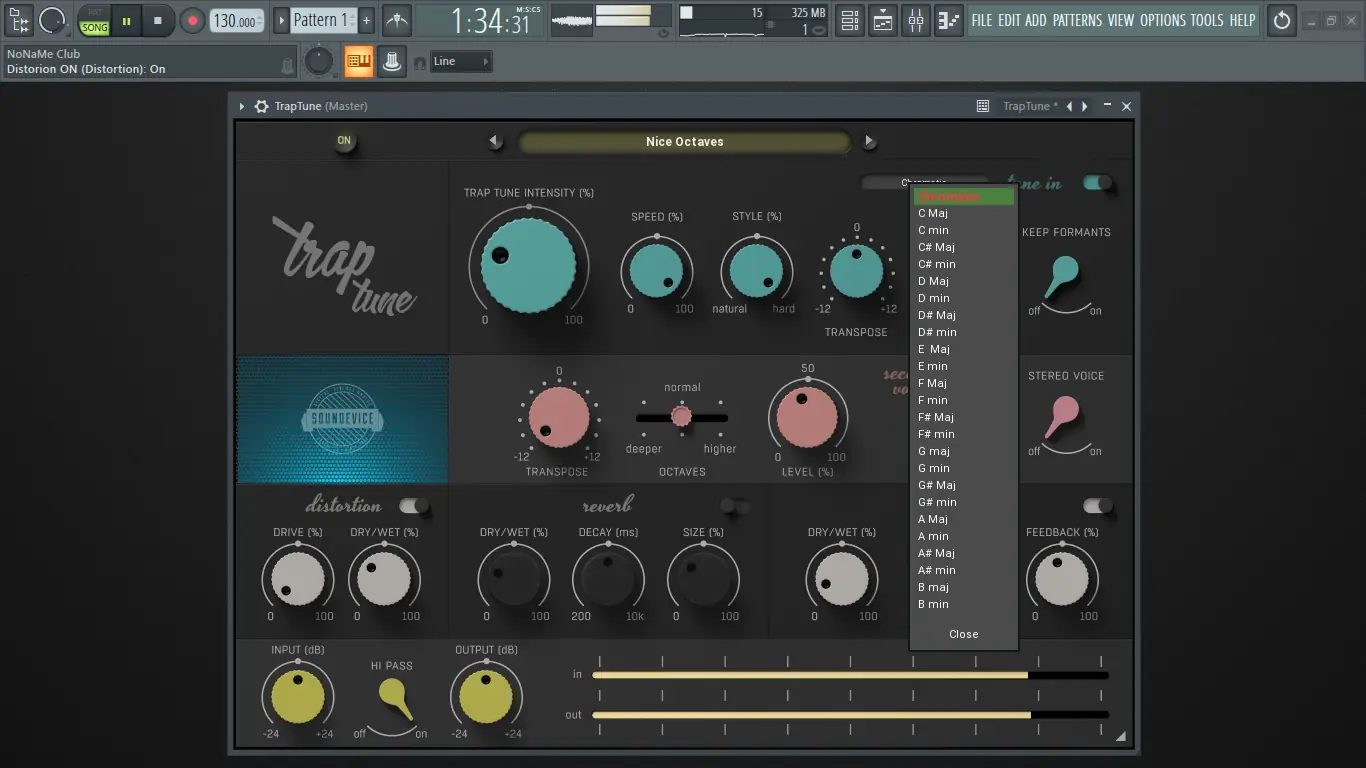Toggle the distortion section switch
The width and height of the screenshot is (1366, 768).
click(x=413, y=506)
